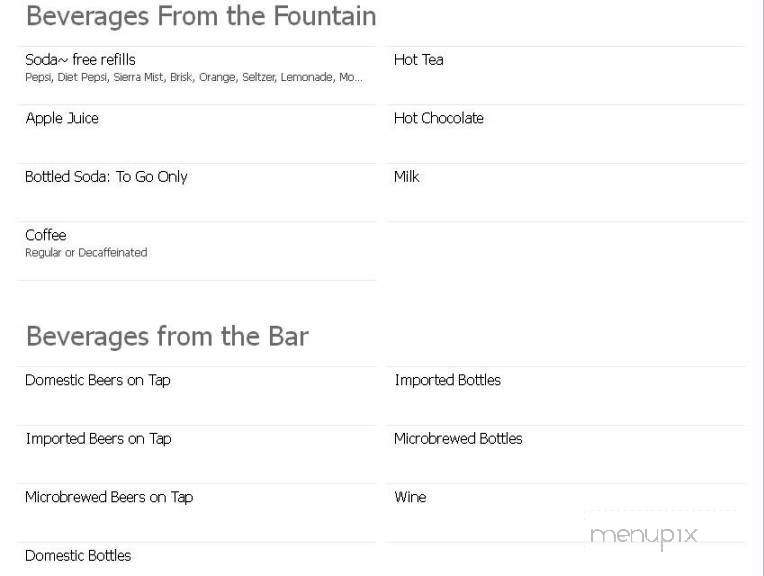Click the Beverages from the Bar heading
The image size is (764, 576).
pos(167,336)
